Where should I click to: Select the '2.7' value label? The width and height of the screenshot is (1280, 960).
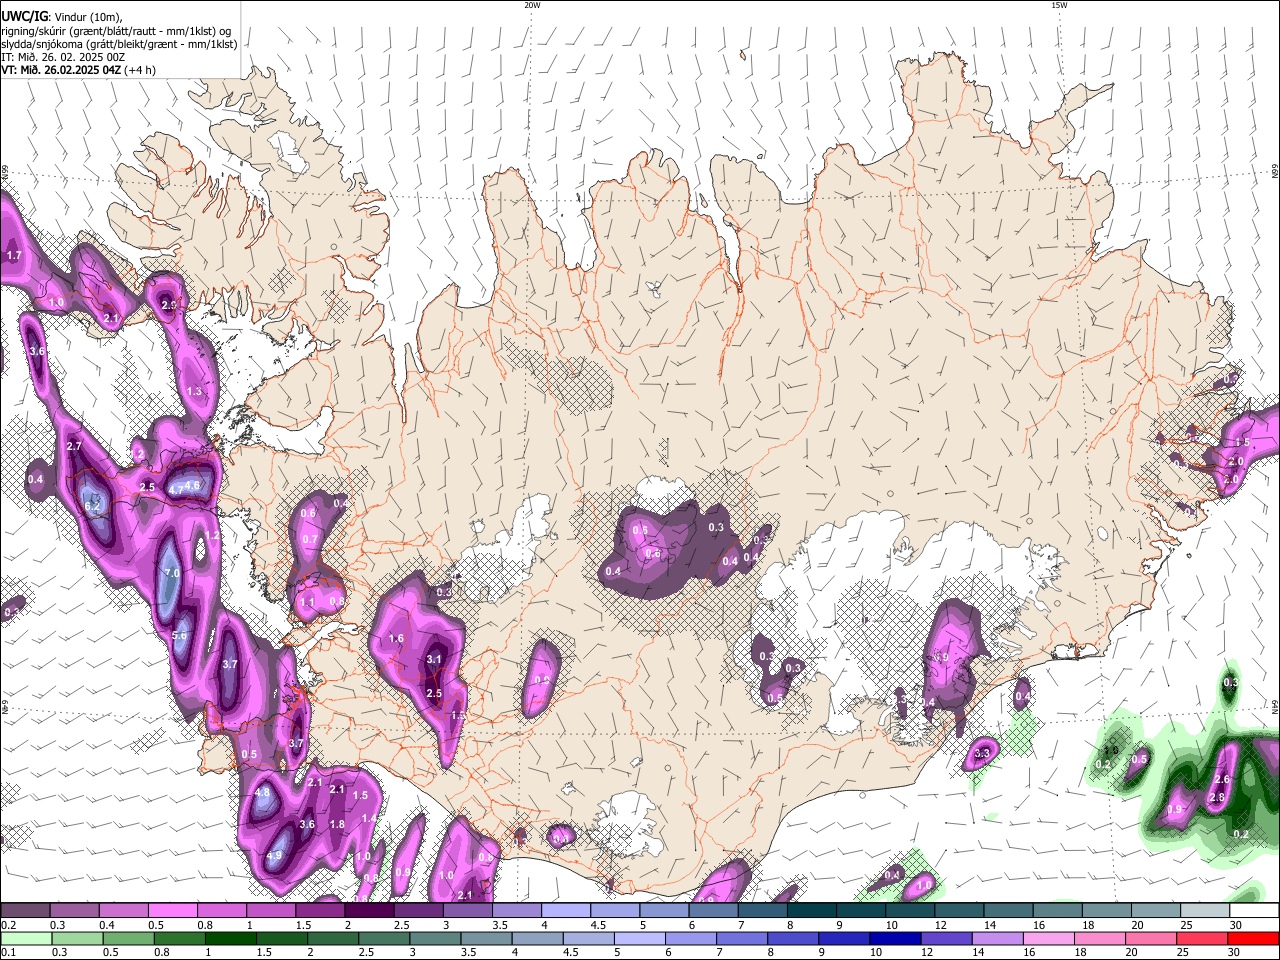tap(74, 445)
